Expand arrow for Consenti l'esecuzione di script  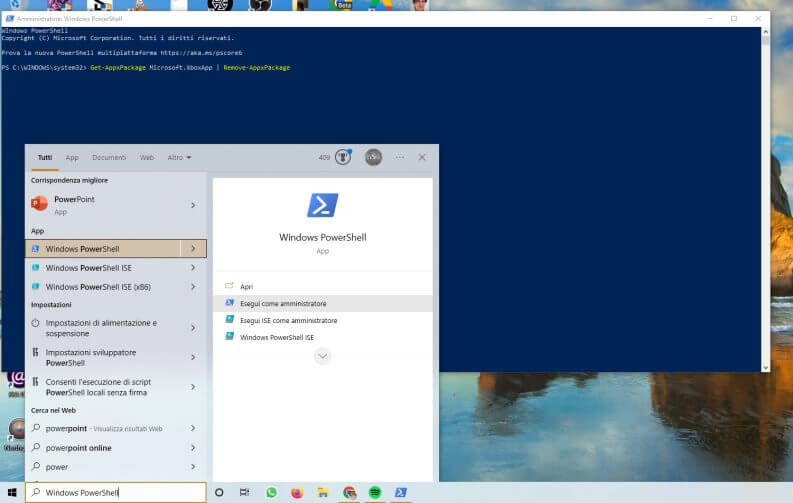point(193,387)
